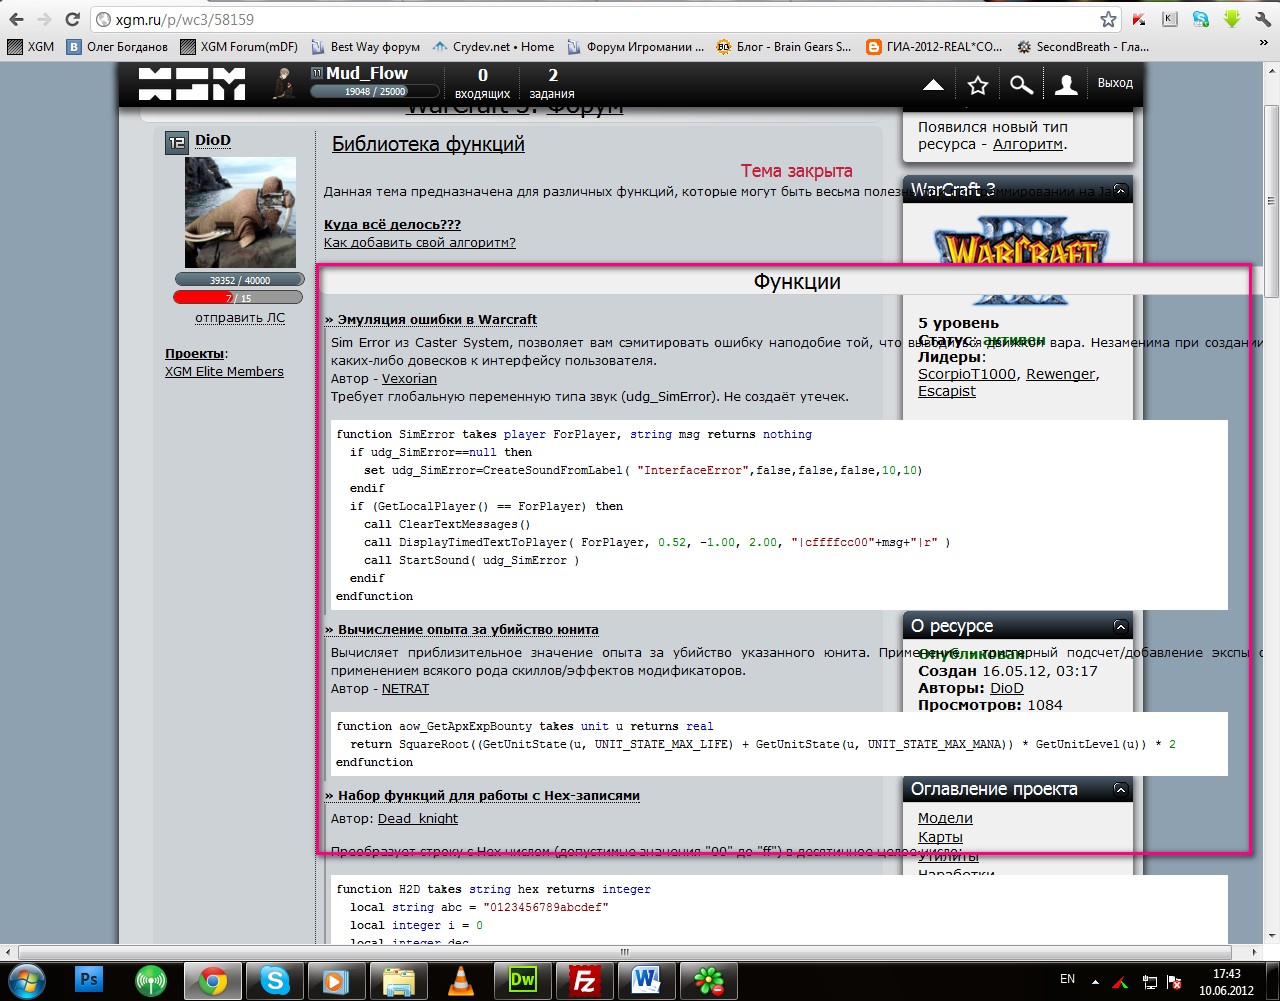Click DioD's experience bar 39352 / 40000
This screenshot has height=1001, width=1280.
click(x=238, y=280)
